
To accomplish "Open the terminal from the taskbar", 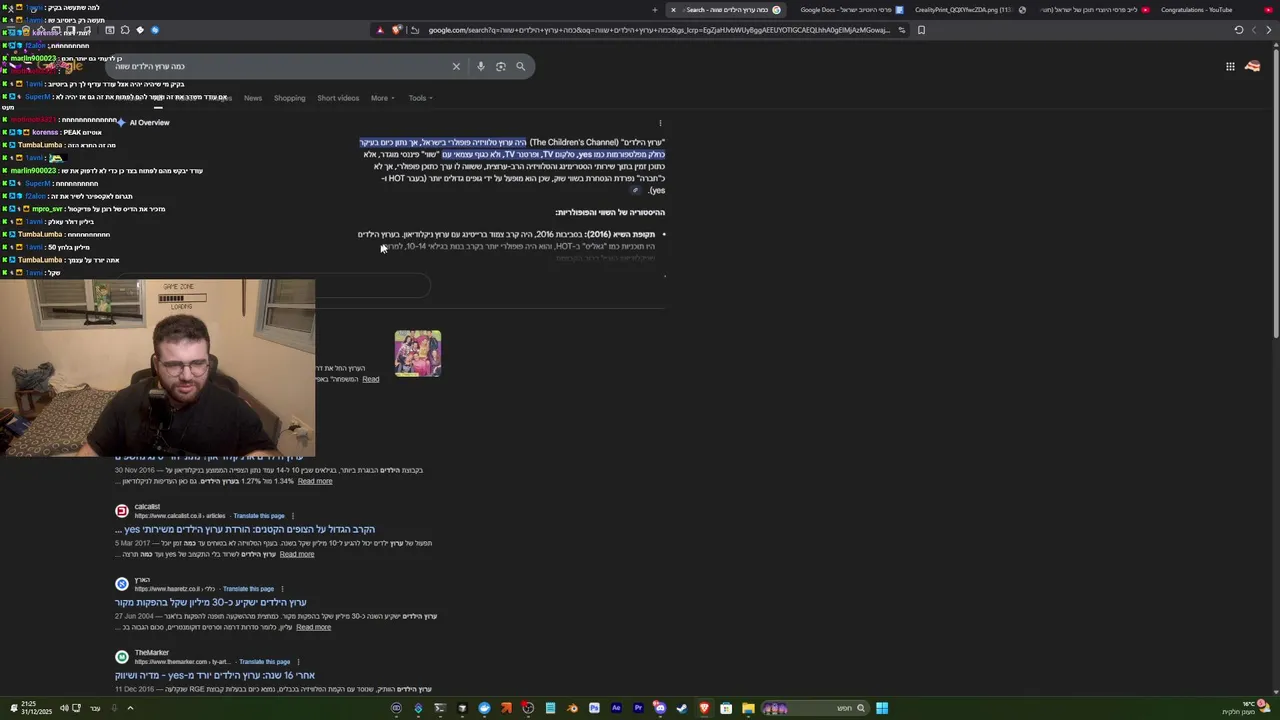I will pos(440,708).
